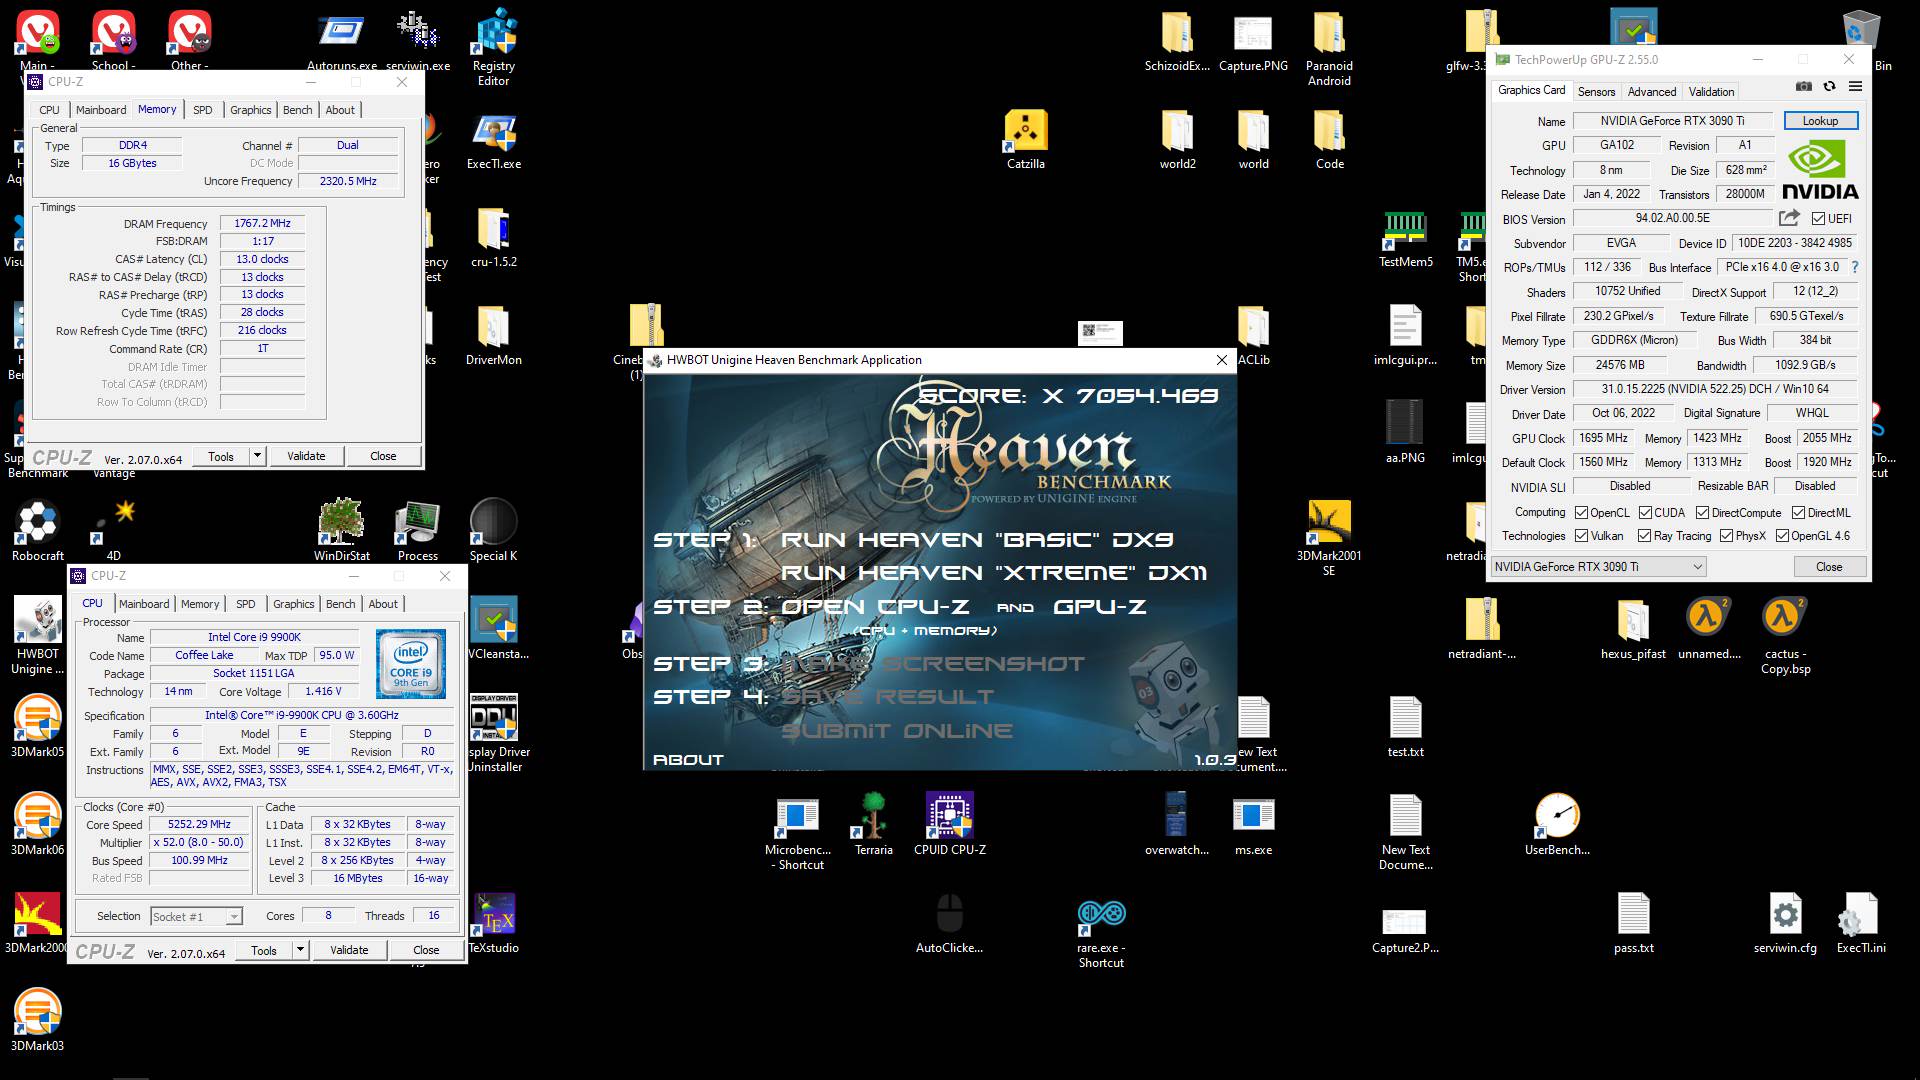
Task: Toggle the DirectCompute checkbox
Action: [x=1702, y=512]
